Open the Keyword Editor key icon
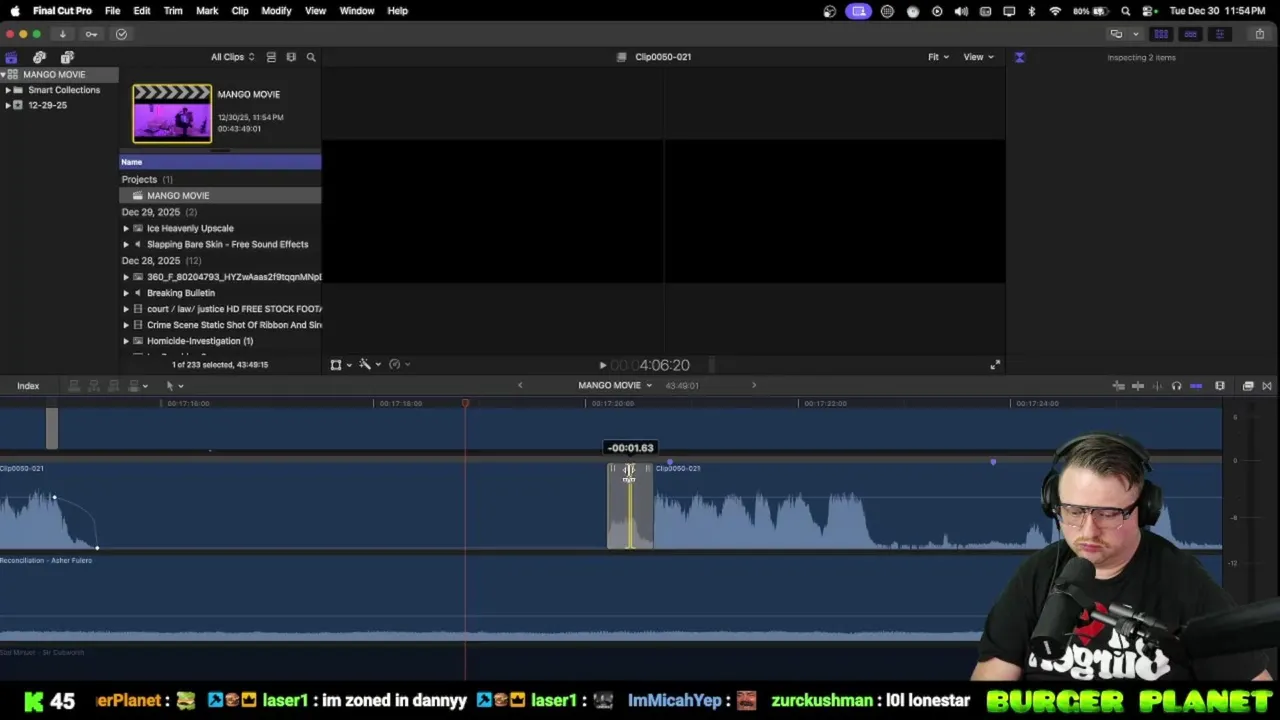This screenshot has height=720, width=1280. (91, 34)
